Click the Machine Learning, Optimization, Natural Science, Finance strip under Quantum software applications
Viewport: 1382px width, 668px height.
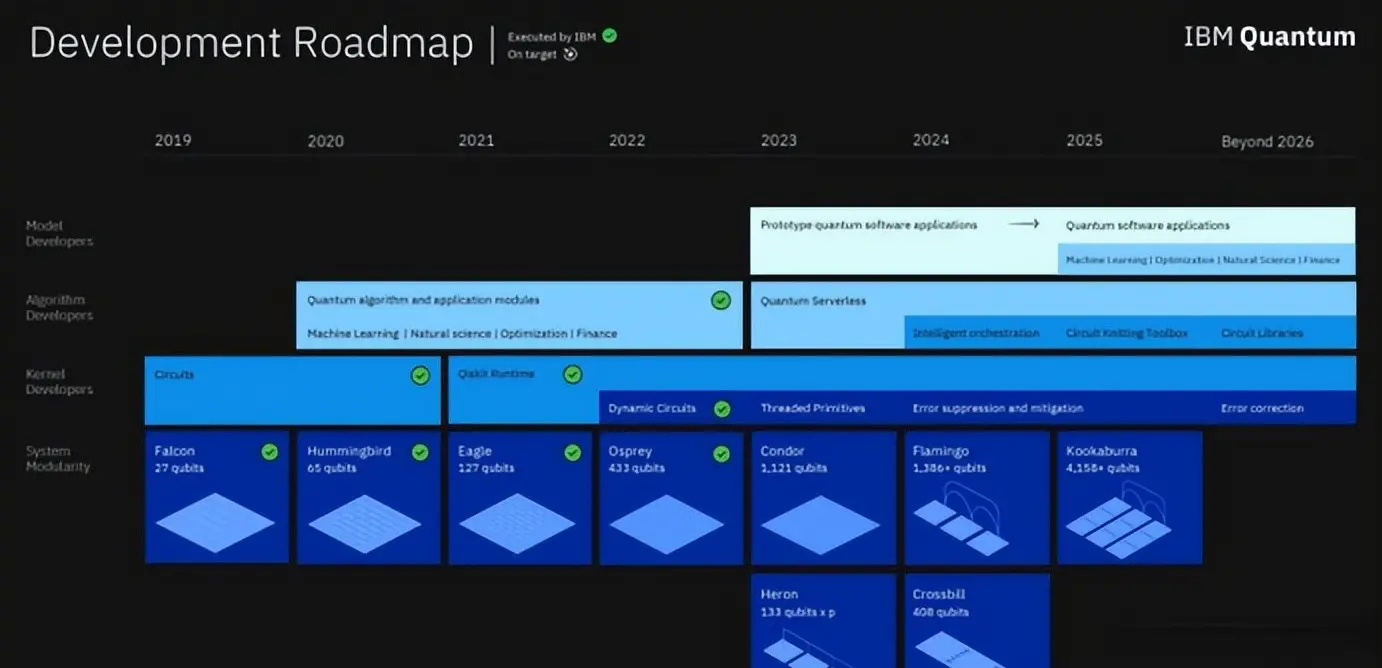coord(1207,259)
